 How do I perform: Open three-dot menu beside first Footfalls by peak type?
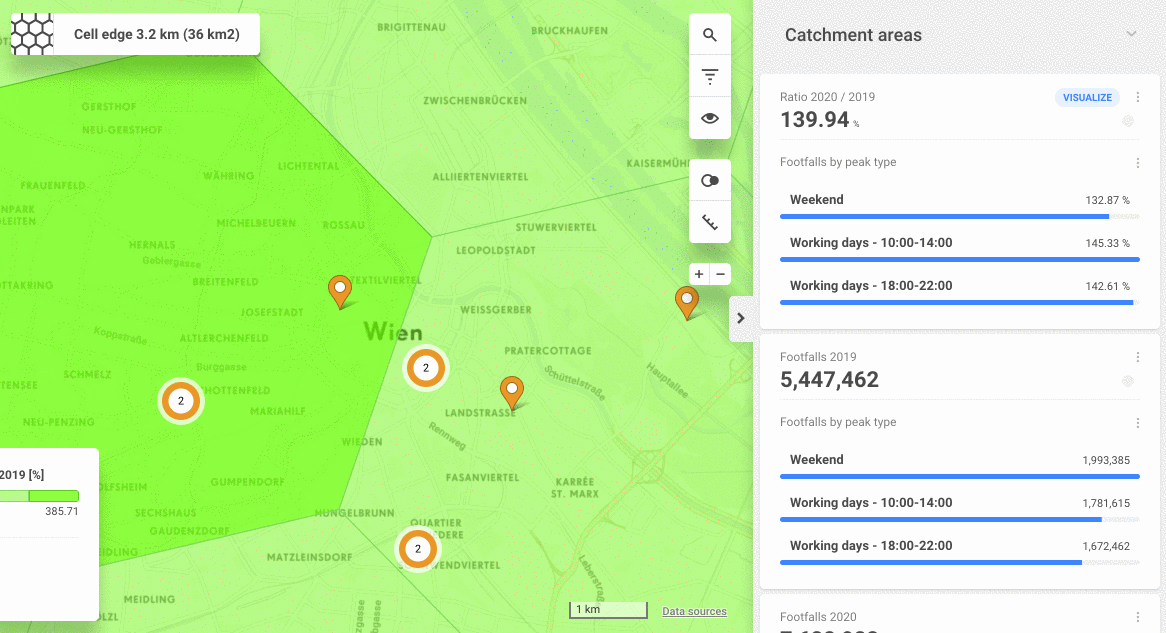pyautogui.click(x=1138, y=163)
